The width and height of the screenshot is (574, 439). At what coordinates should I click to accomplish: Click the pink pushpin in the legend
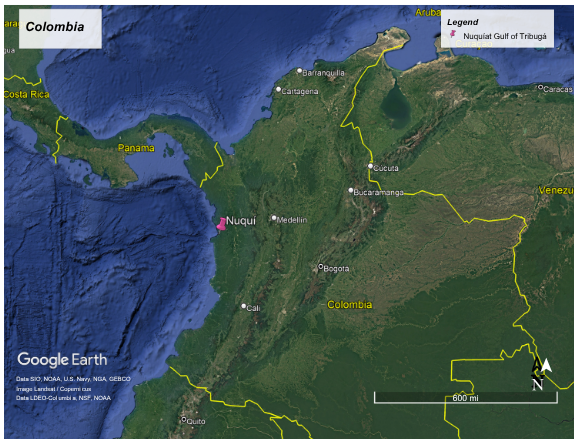point(453,34)
